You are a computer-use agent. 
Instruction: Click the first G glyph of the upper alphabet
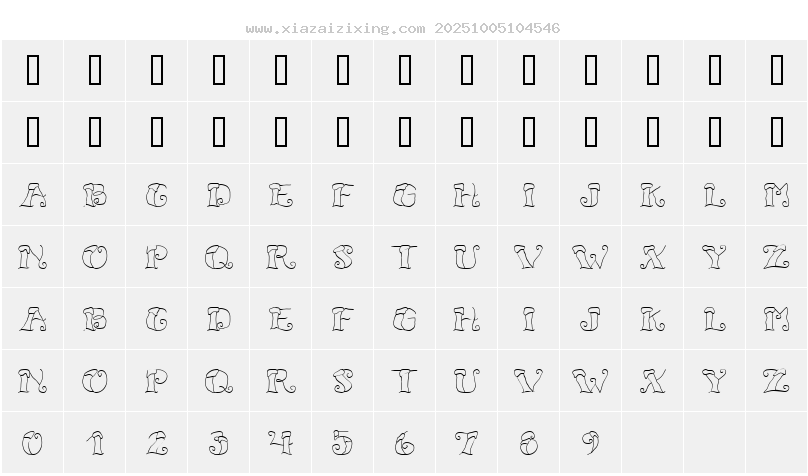(x=157, y=195)
